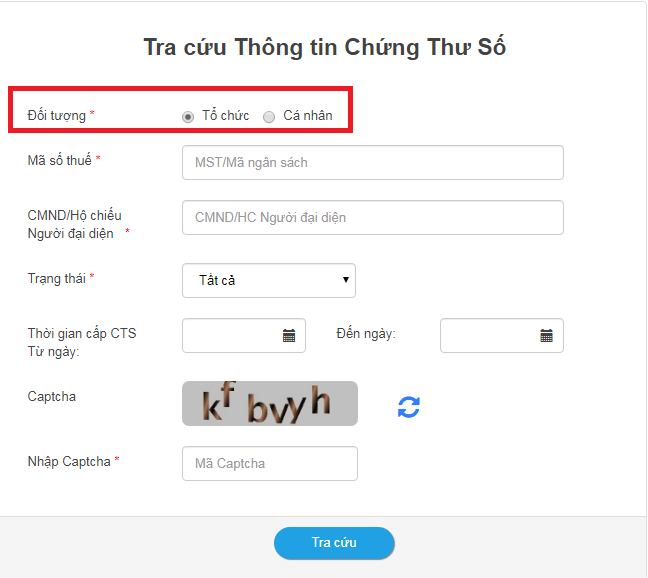
Task: Select the Cá nhân radio button
Action: (x=269, y=117)
